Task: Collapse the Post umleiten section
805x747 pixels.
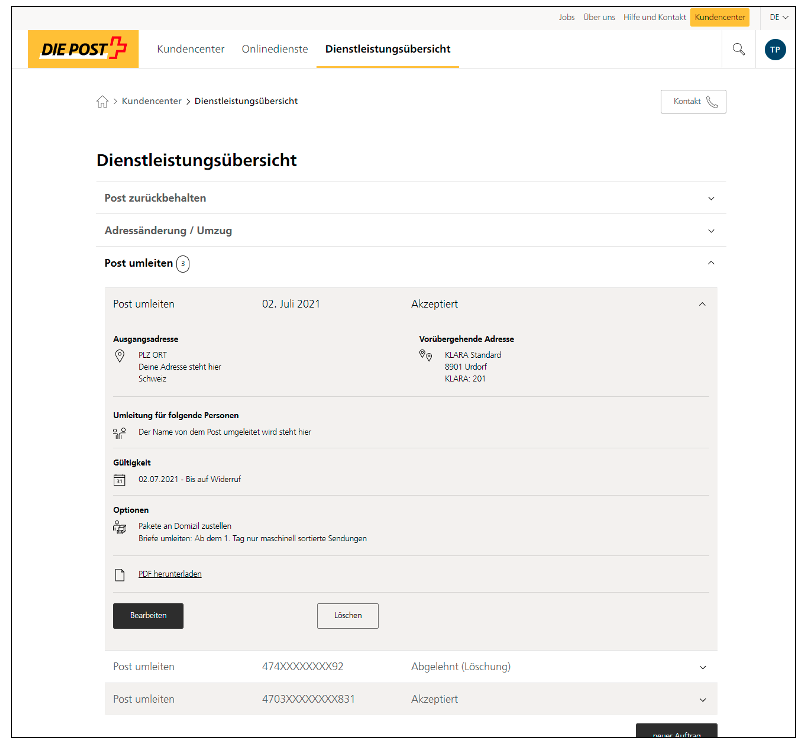Action: [x=710, y=263]
